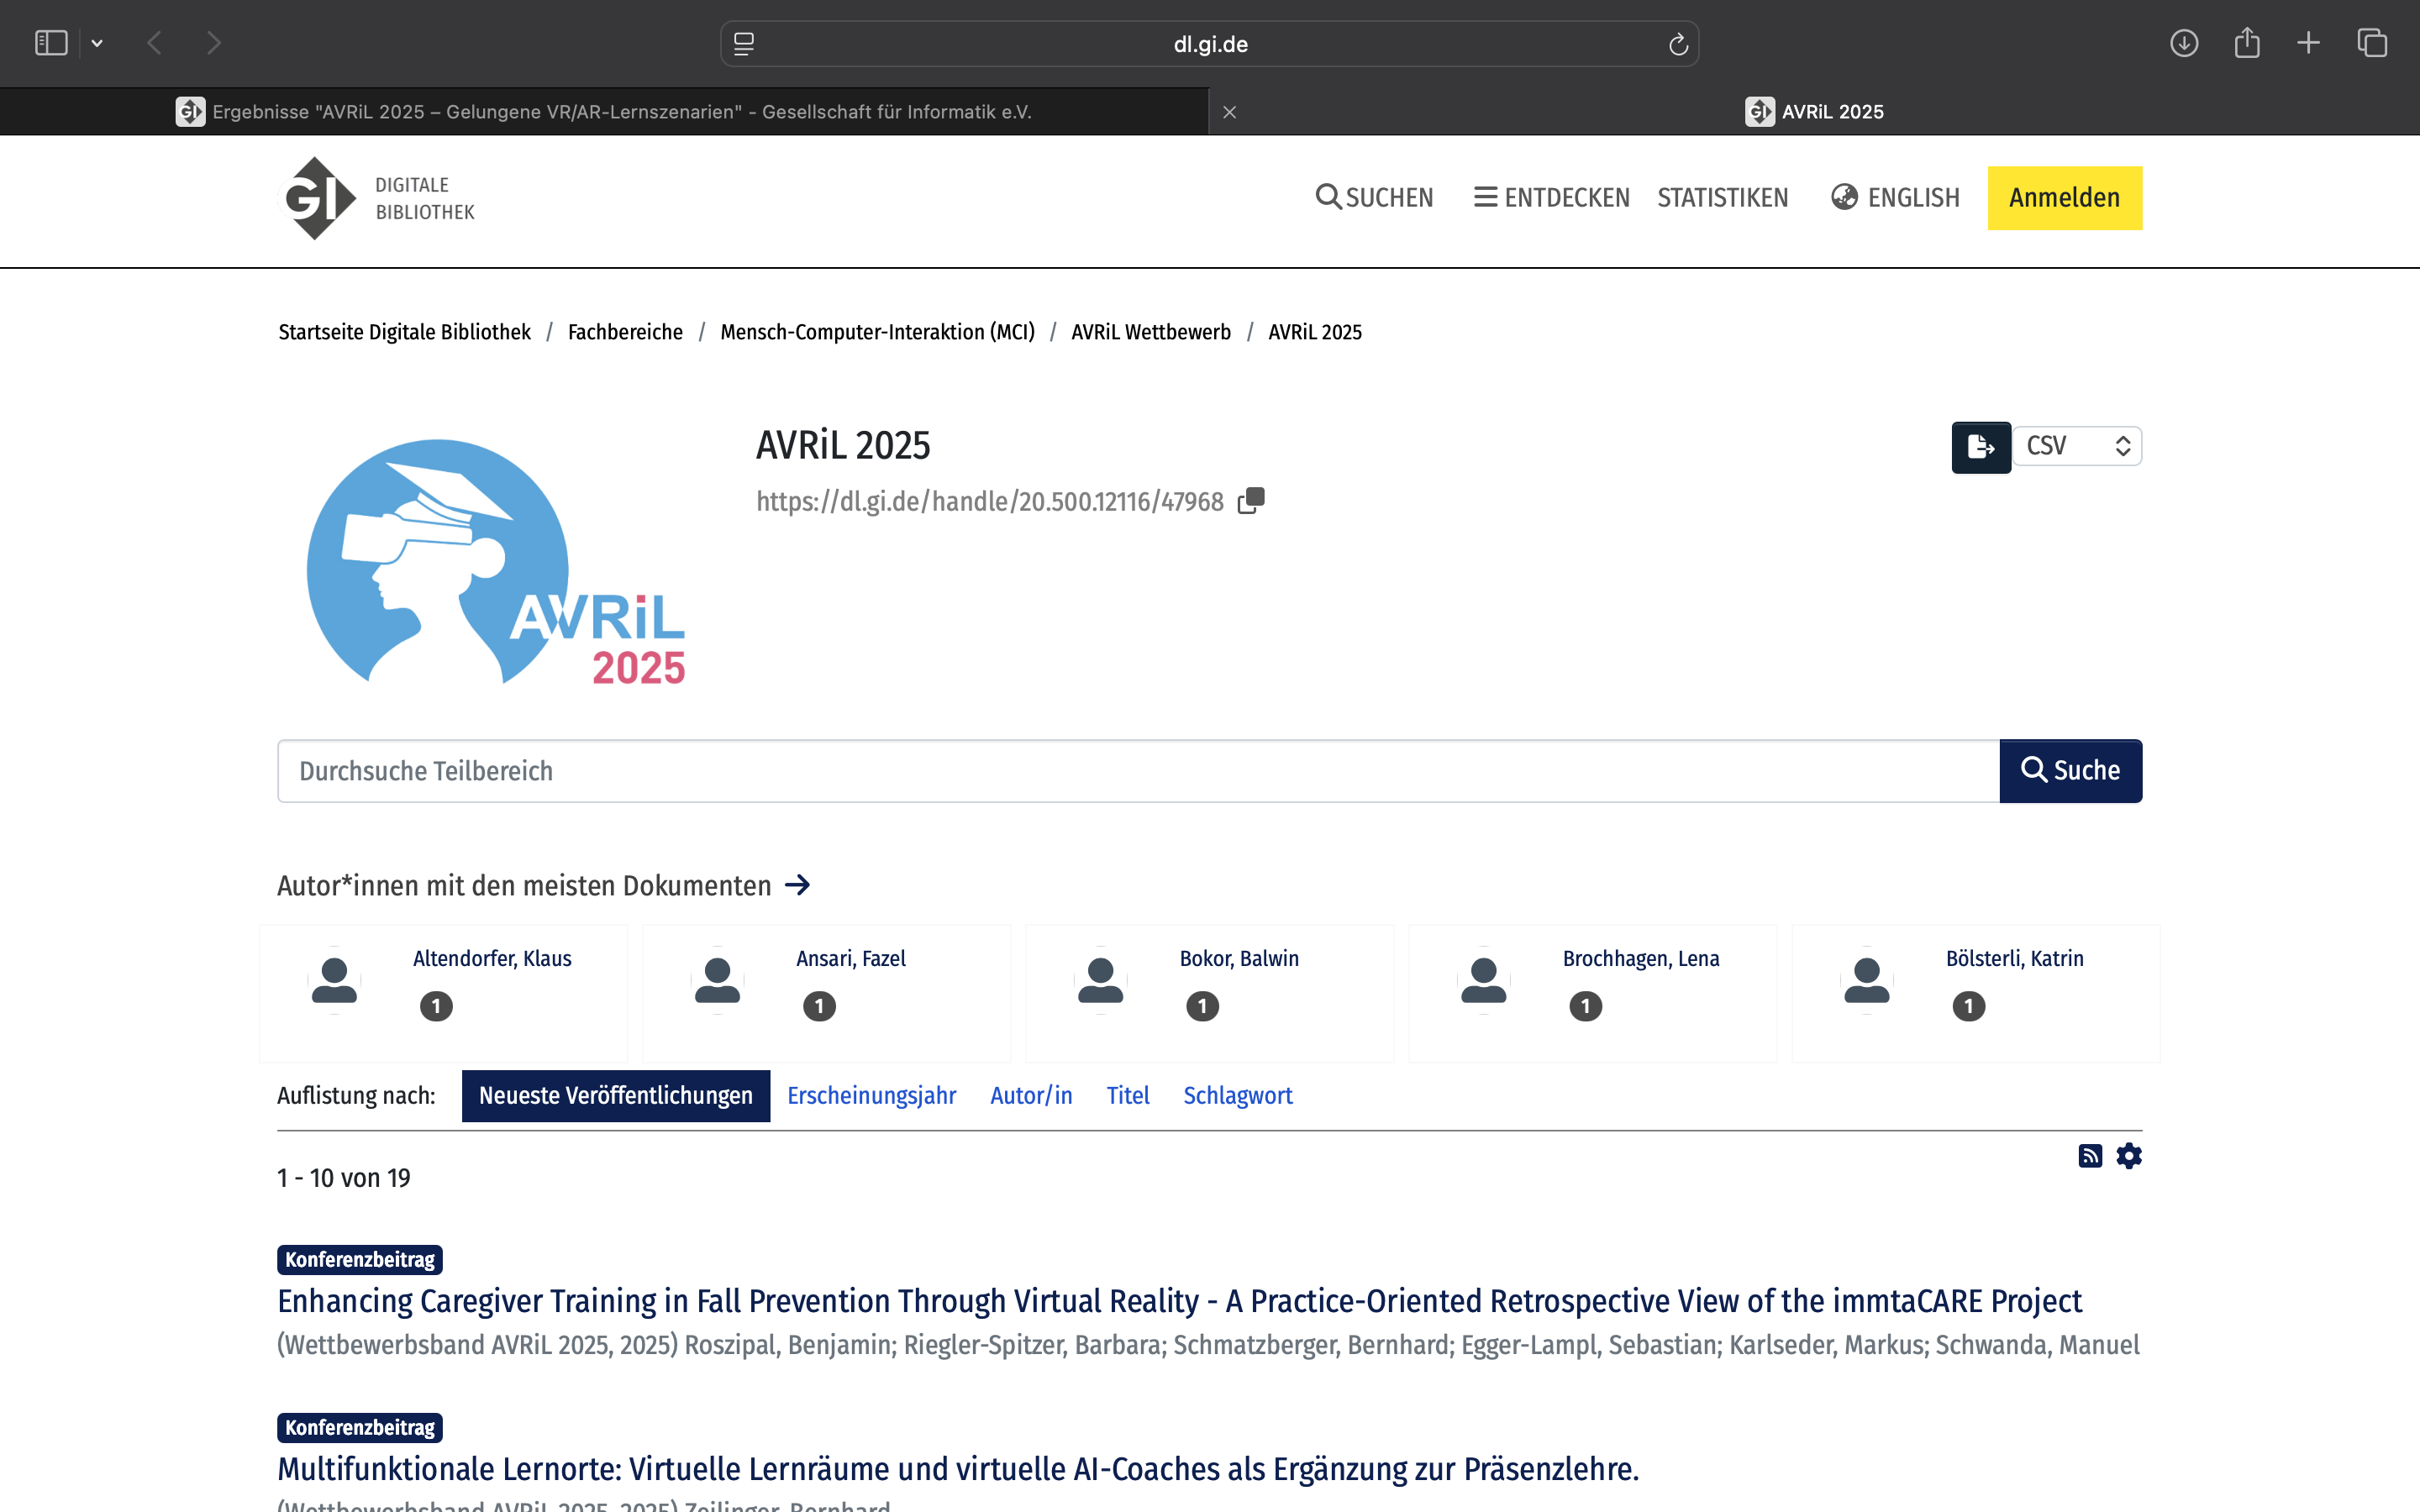Viewport: 2420px width, 1512px height.
Task: Expand the Entdecken menu
Action: (1551, 198)
